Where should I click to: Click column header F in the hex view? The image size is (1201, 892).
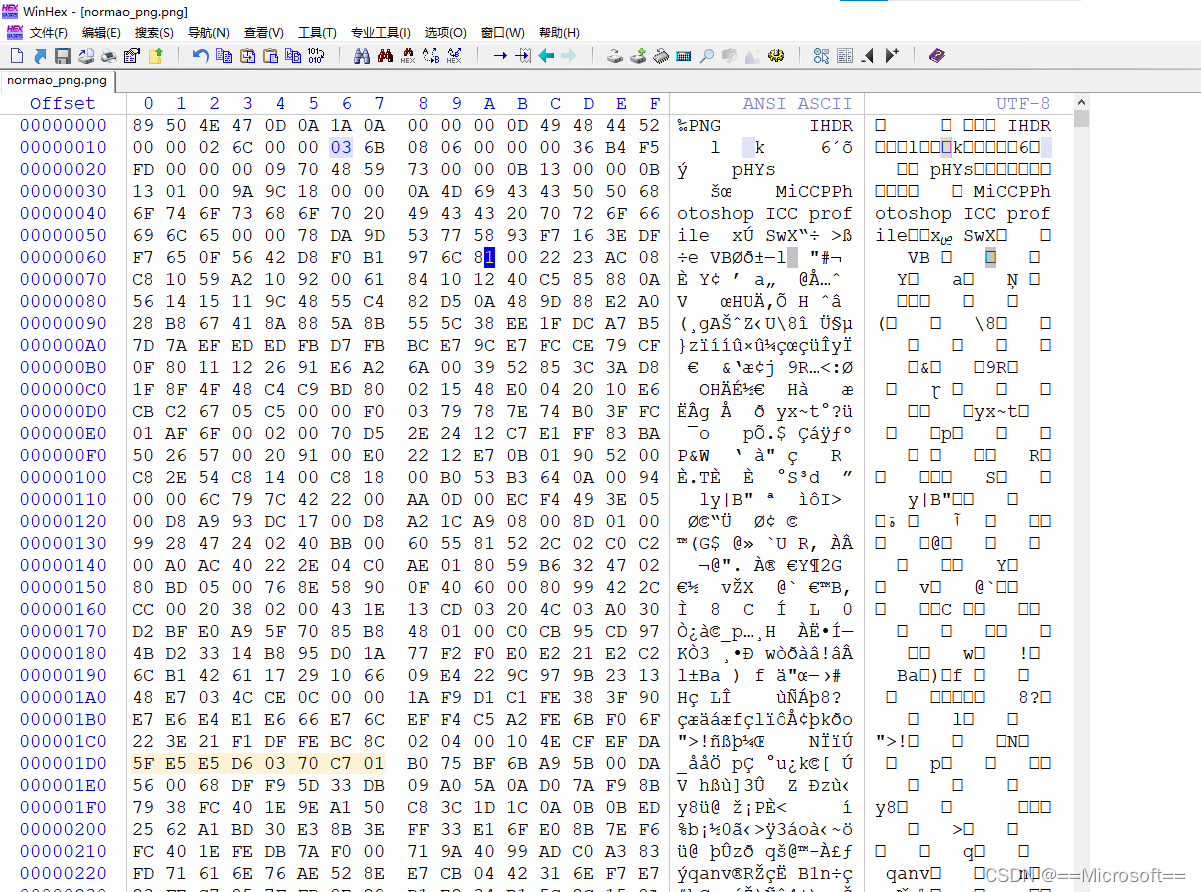[654, 103]
